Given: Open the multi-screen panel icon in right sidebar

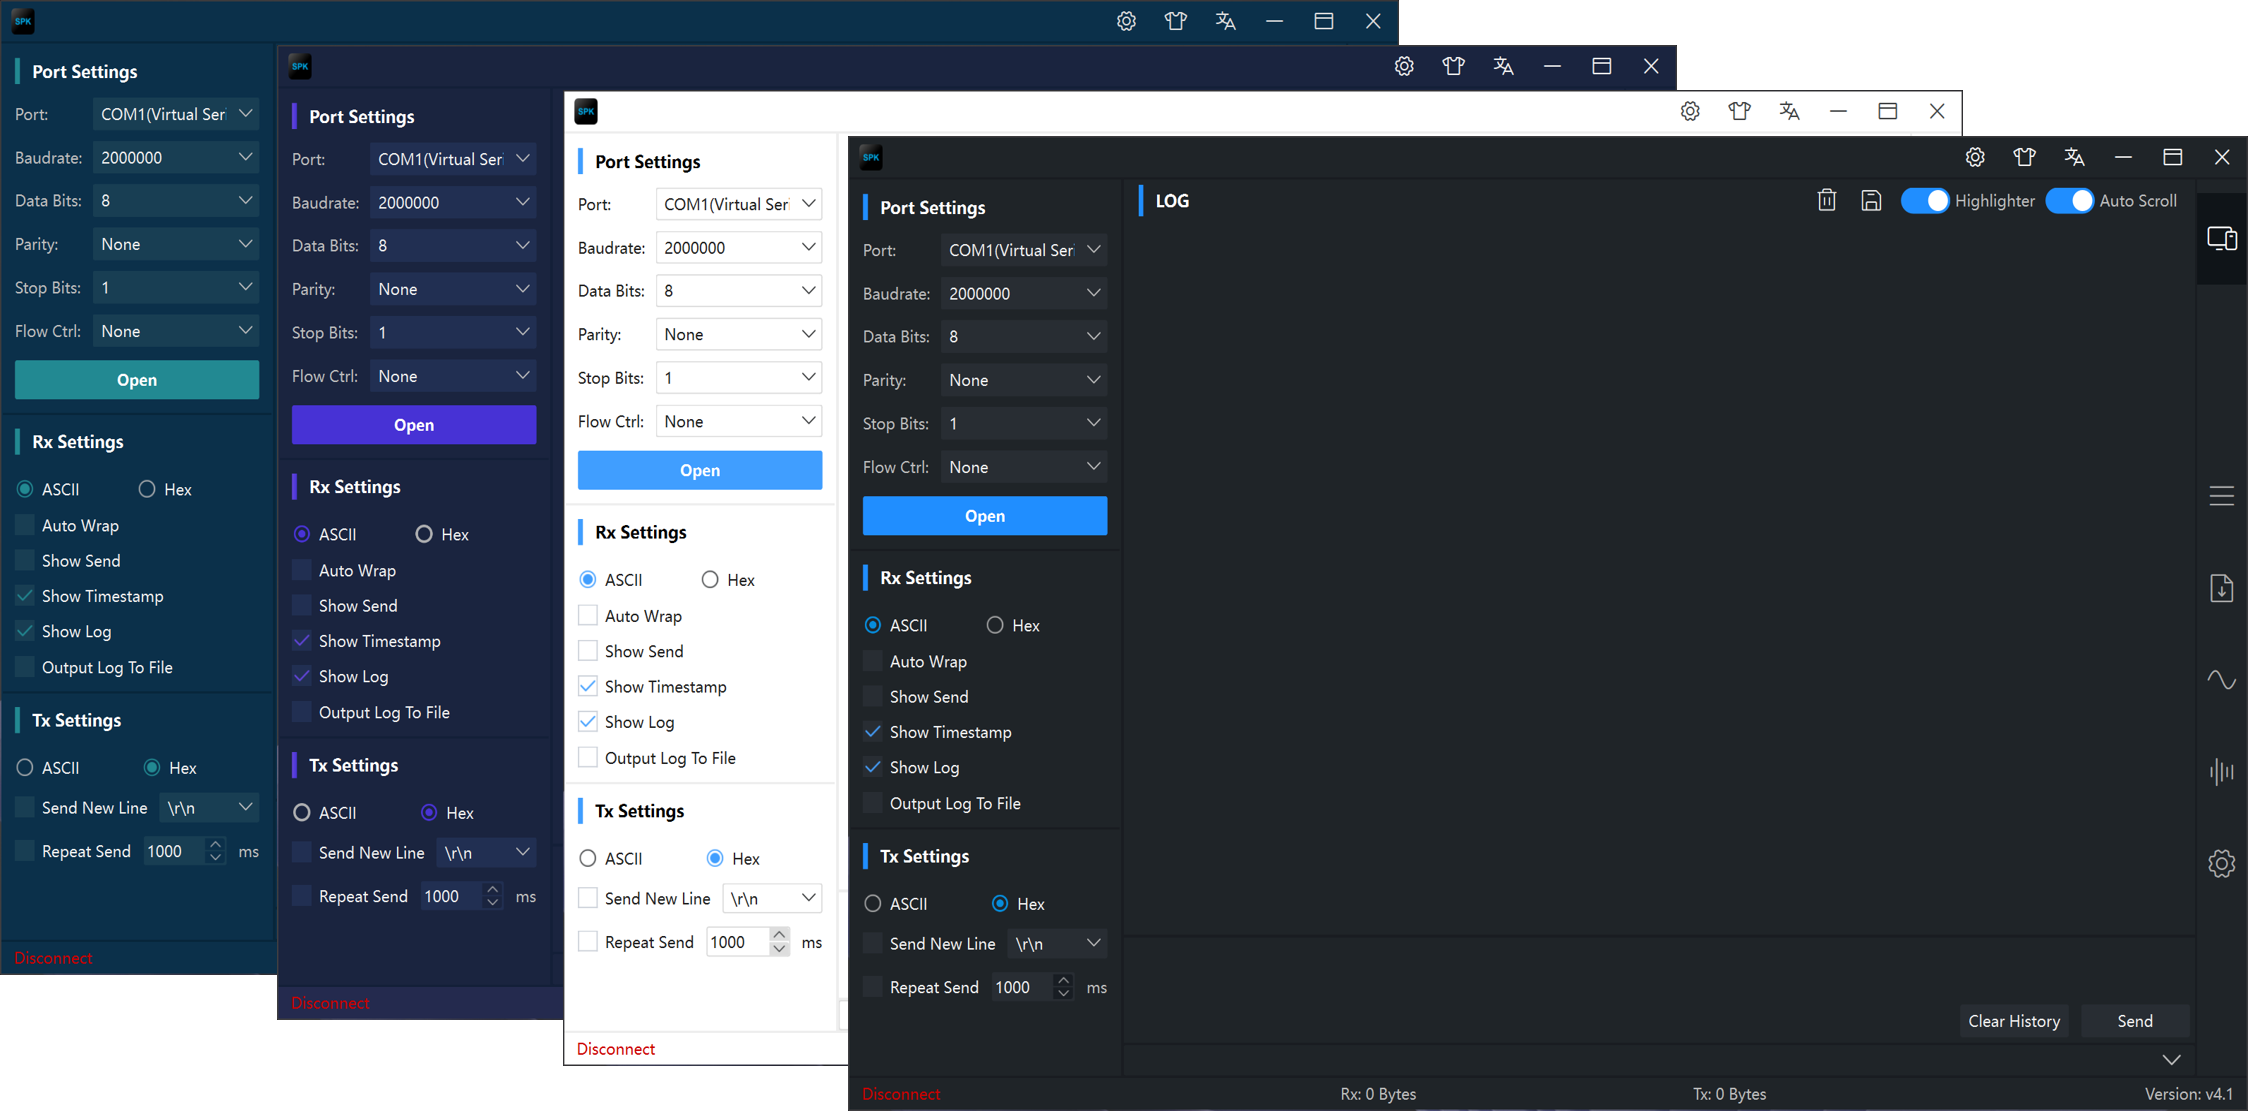Looking at the screenshot, I should (2222, 239).
